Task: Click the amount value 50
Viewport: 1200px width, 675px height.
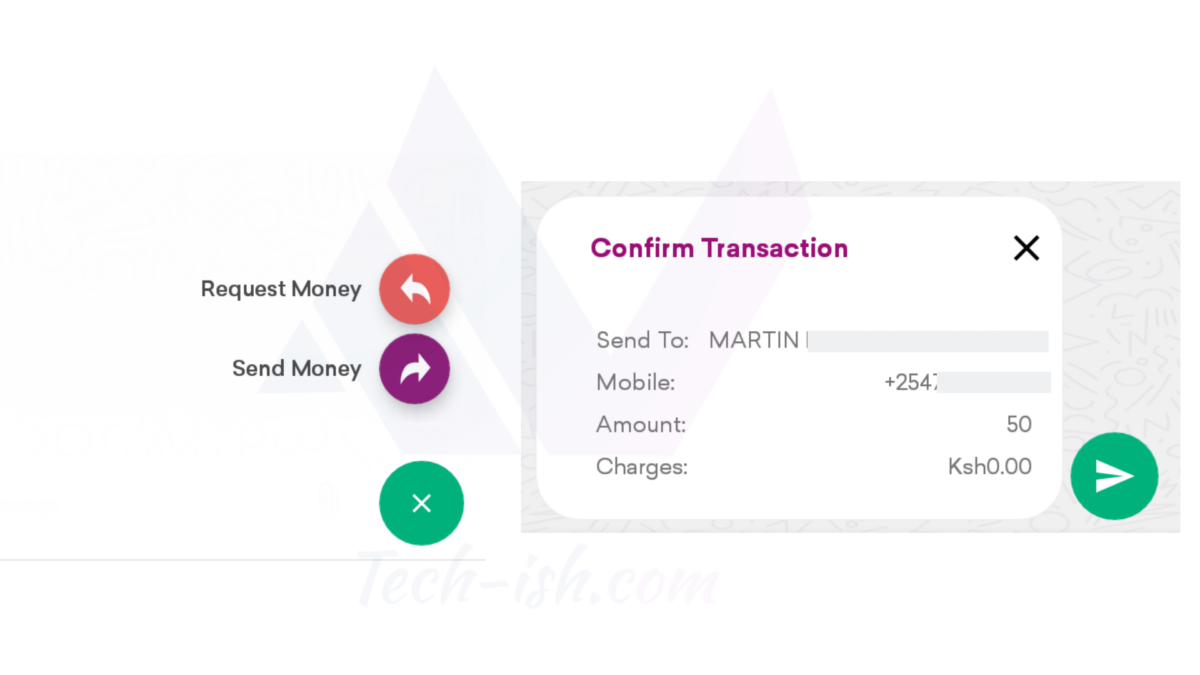Action: pos(1019,424)
